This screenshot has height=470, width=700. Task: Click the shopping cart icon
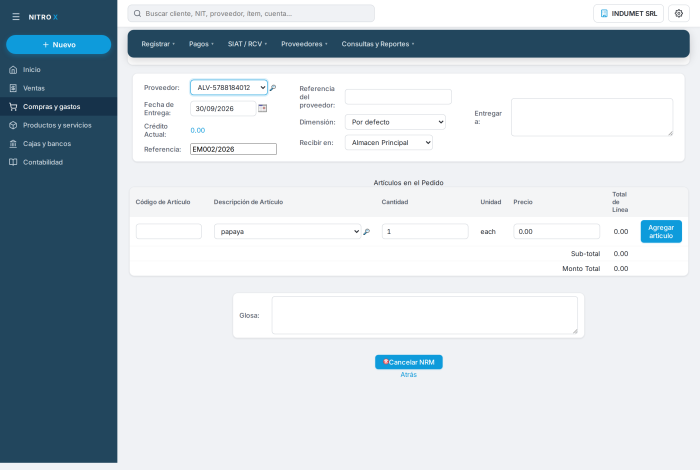pyautogui.click(x=13, y=107)
